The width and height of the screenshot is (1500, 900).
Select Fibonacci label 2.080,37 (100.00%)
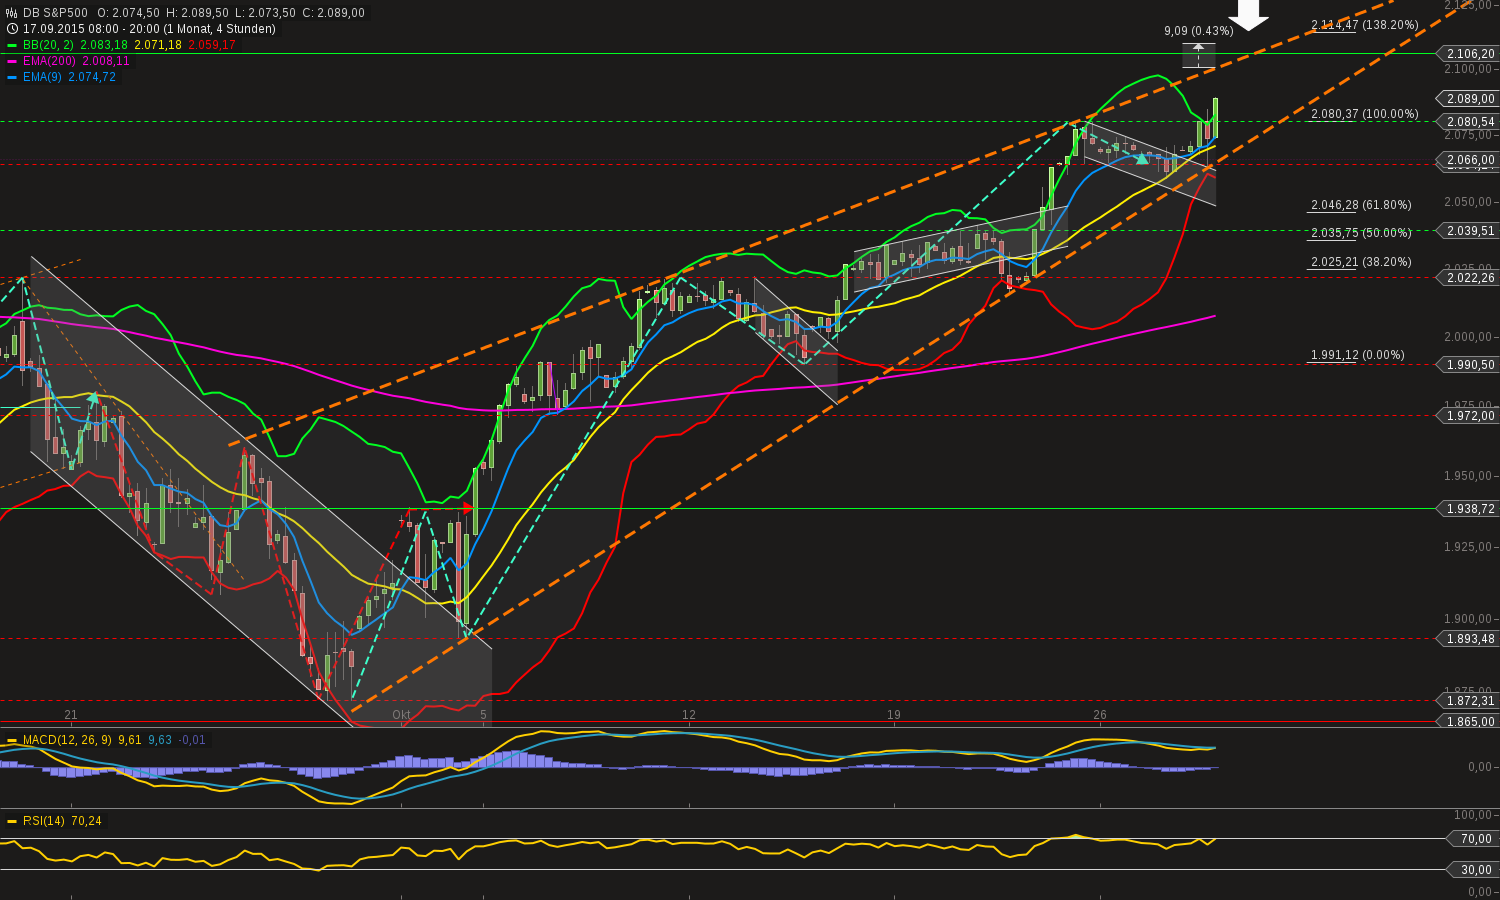coord(1364,114)
